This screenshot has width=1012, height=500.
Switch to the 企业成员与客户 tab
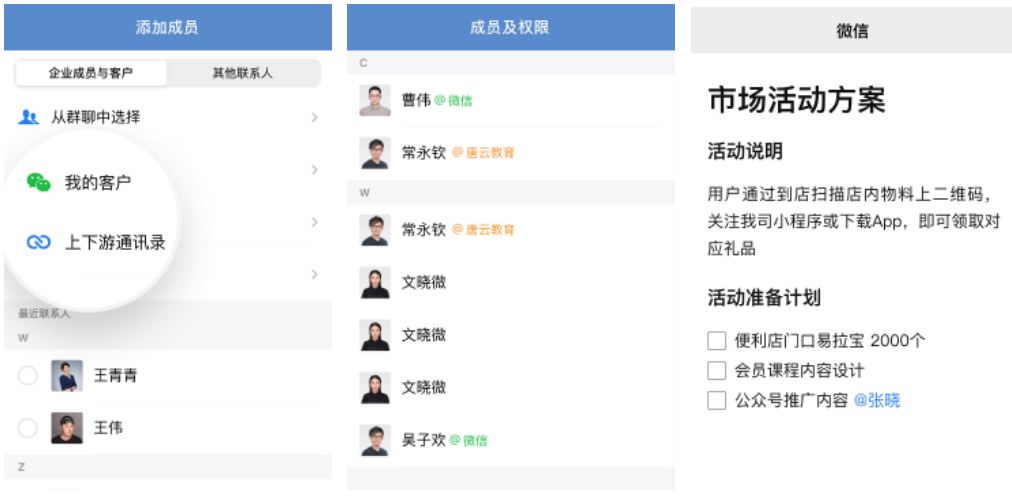pos(91,73)
